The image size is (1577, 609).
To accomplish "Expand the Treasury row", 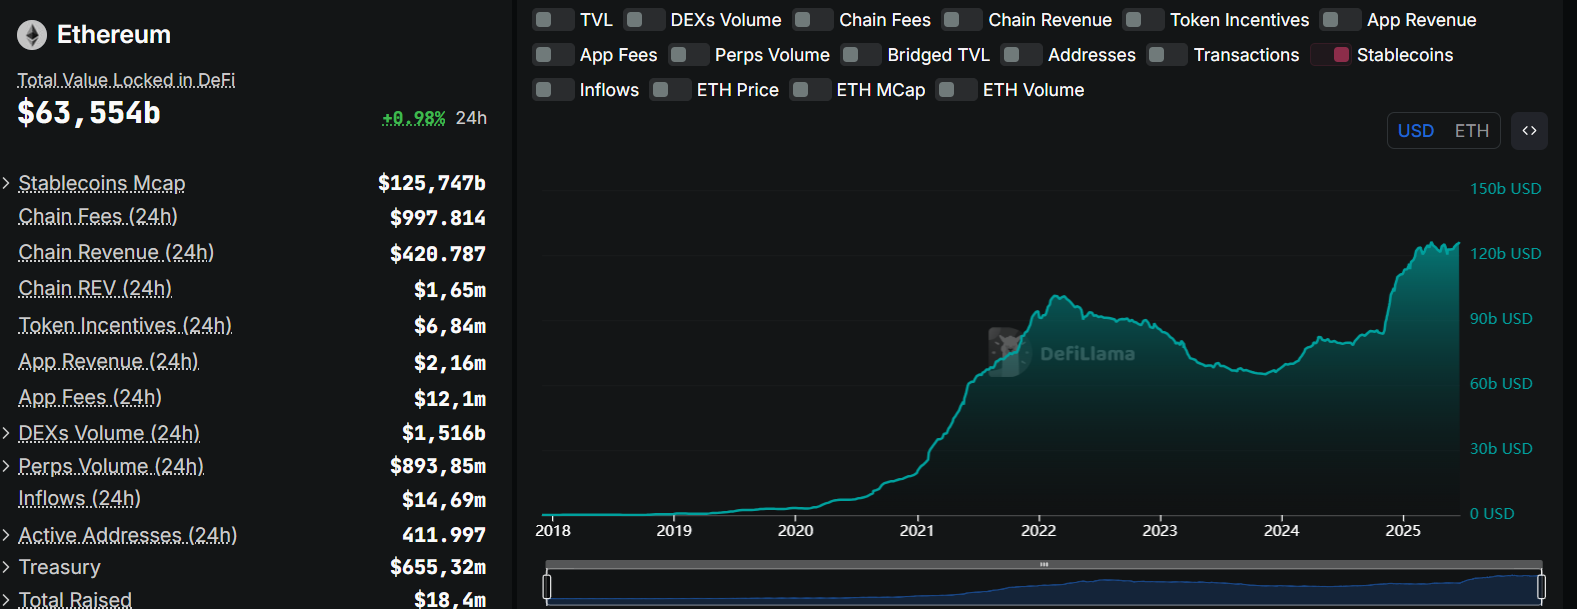I will click(x=6, y=567).
